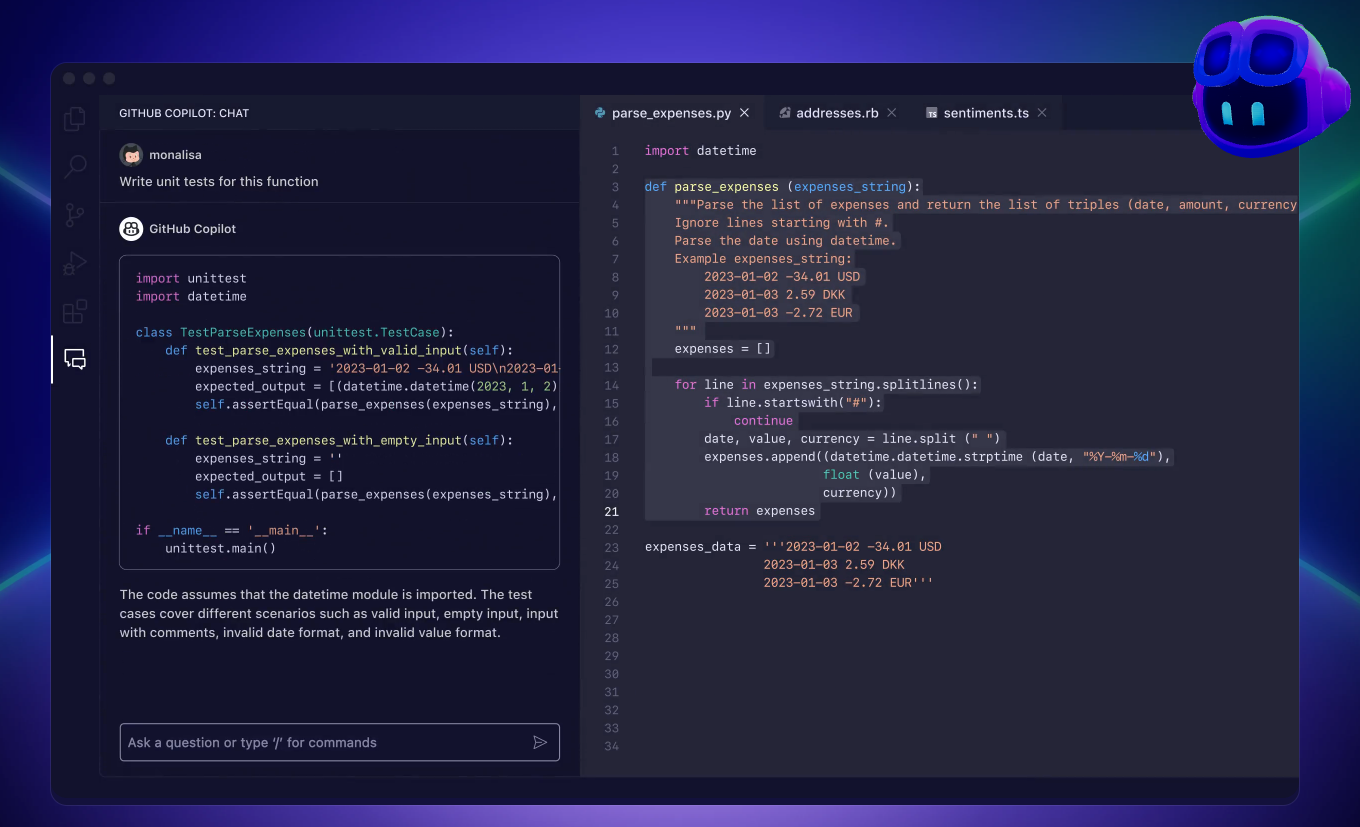1360x827 pixels.
Task: Click 'date, value, currency = line.split' line
Action: (x=853, y=439)
